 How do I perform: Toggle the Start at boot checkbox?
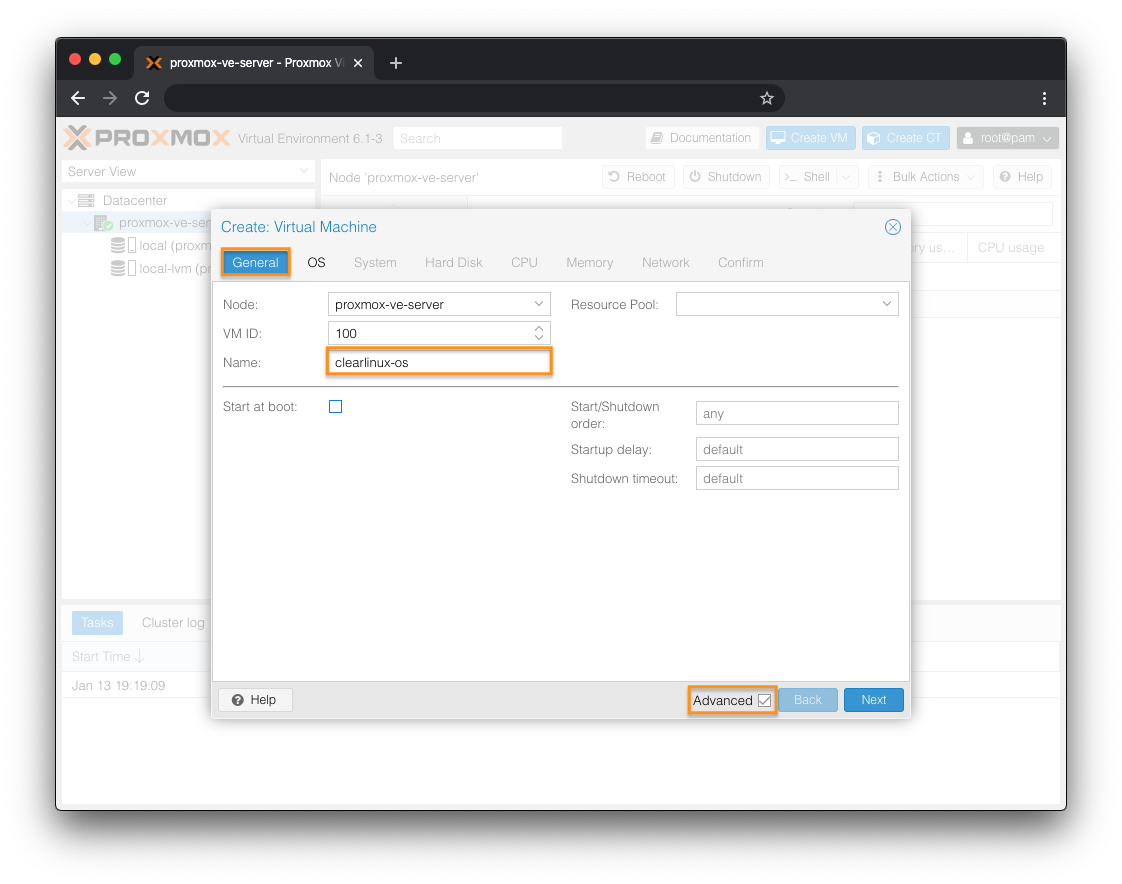click(x=336, y=407)
